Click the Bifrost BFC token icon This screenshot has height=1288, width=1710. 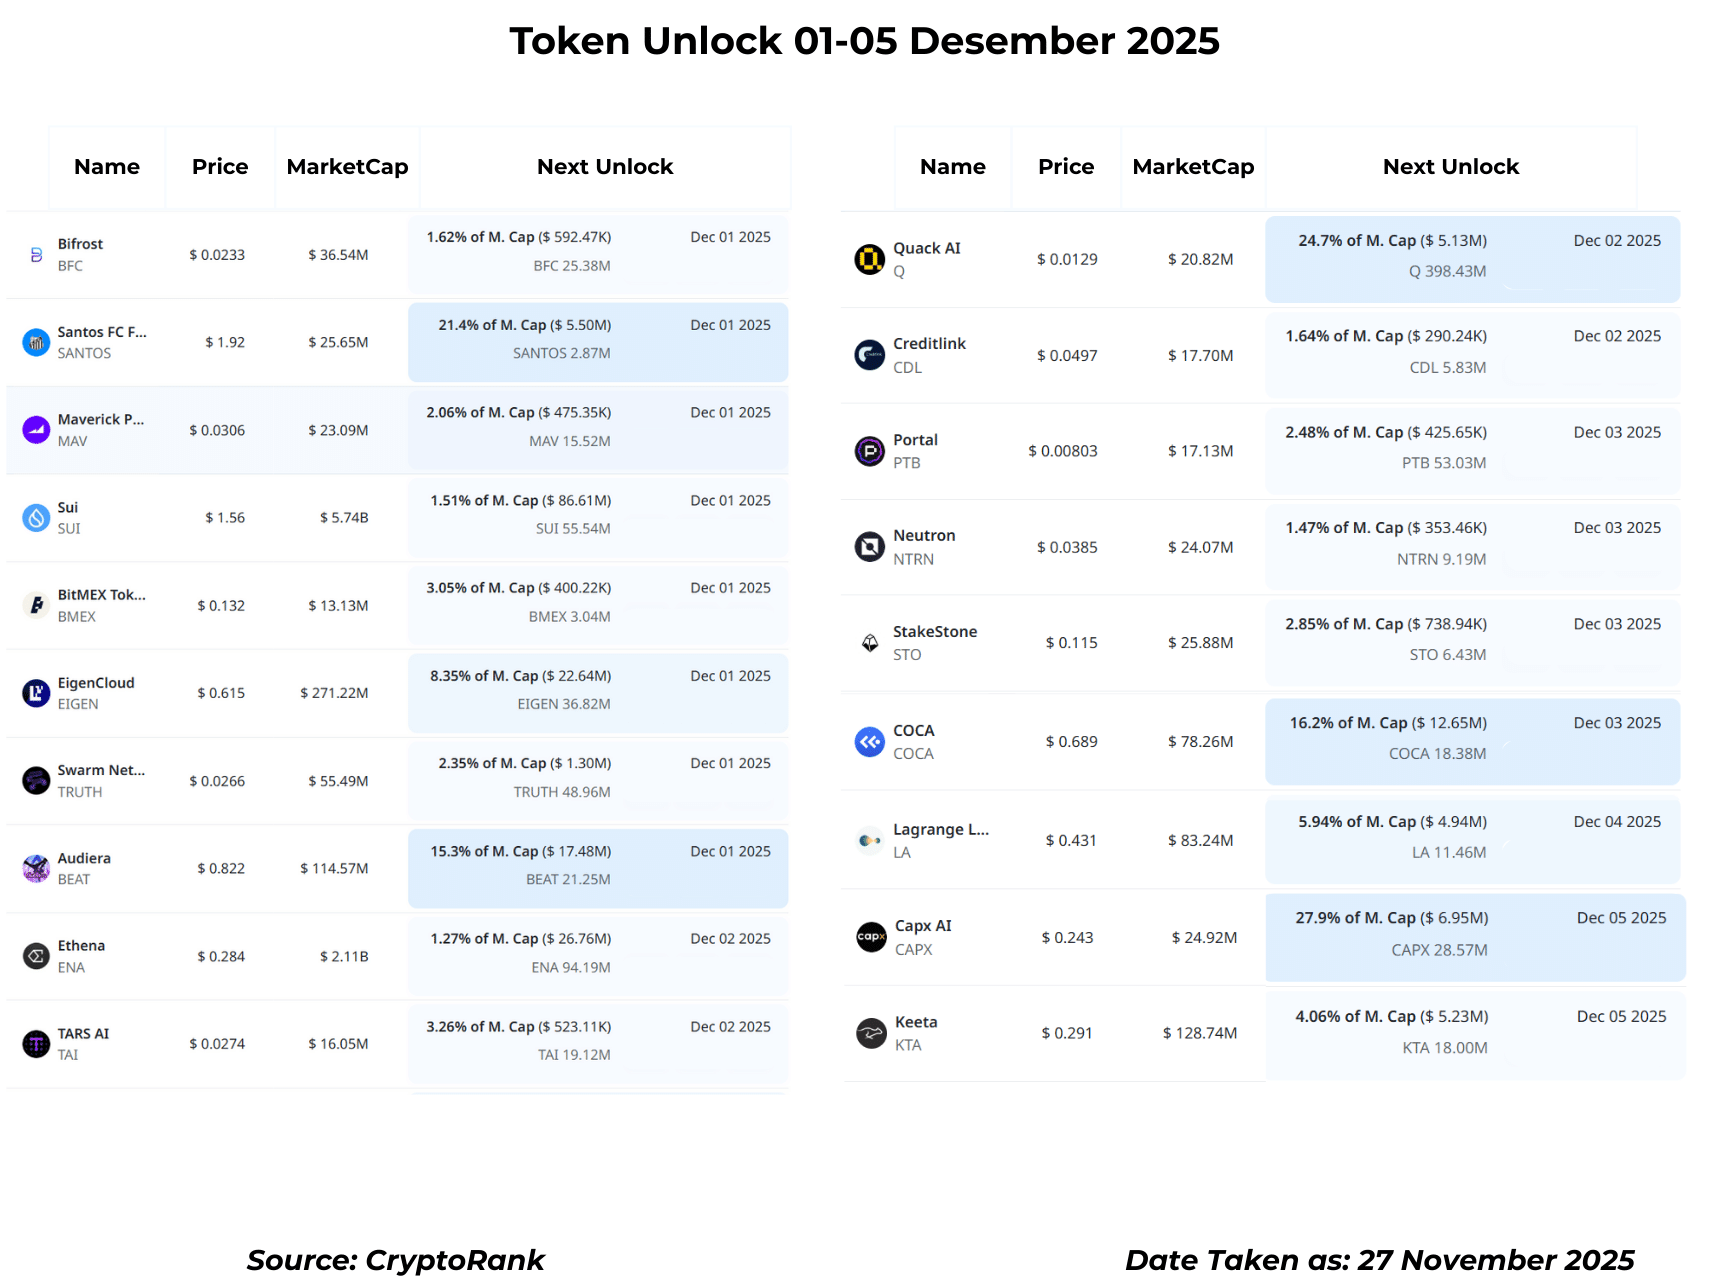point(36,255)
